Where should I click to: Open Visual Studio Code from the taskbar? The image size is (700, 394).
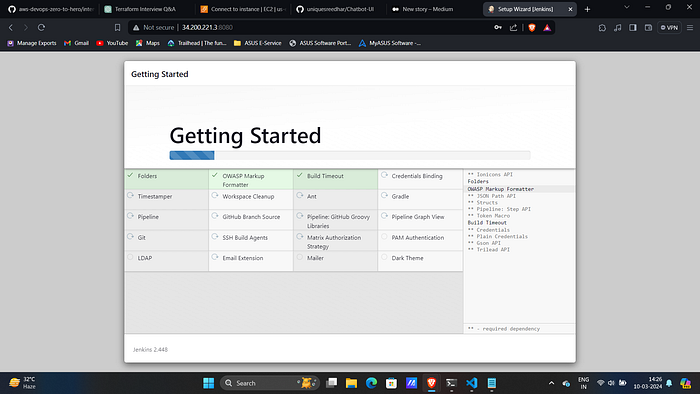click(471, 383)
